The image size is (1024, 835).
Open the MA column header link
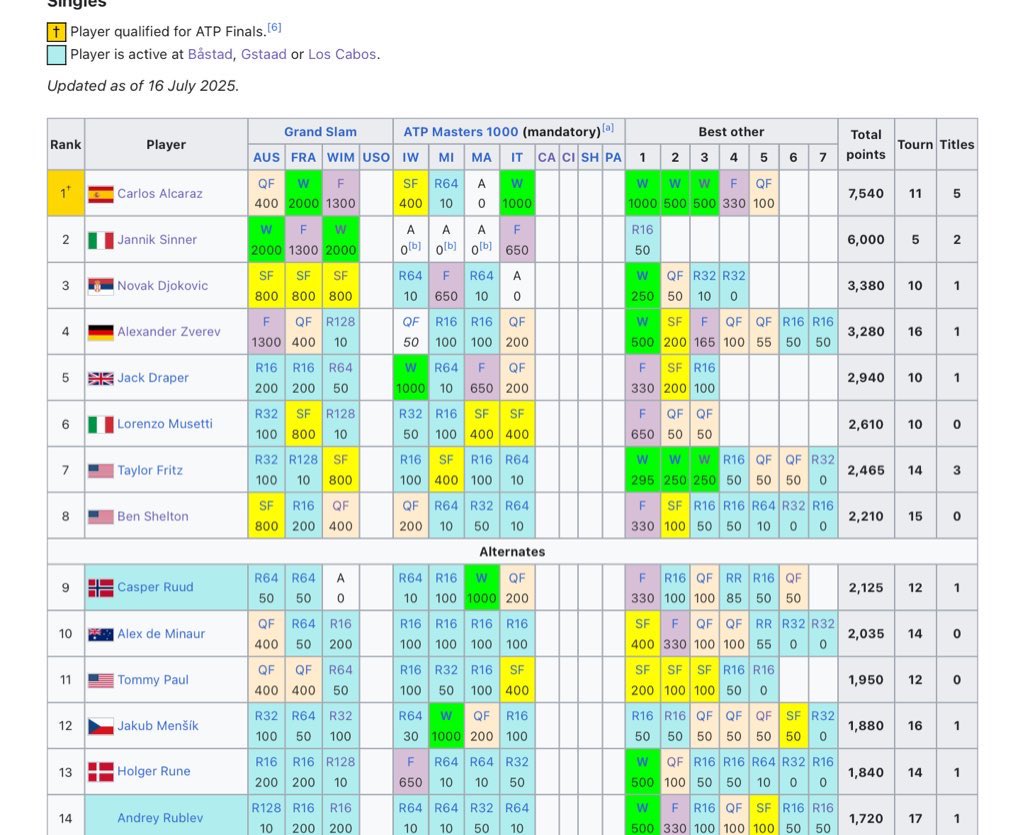point(481,157)
